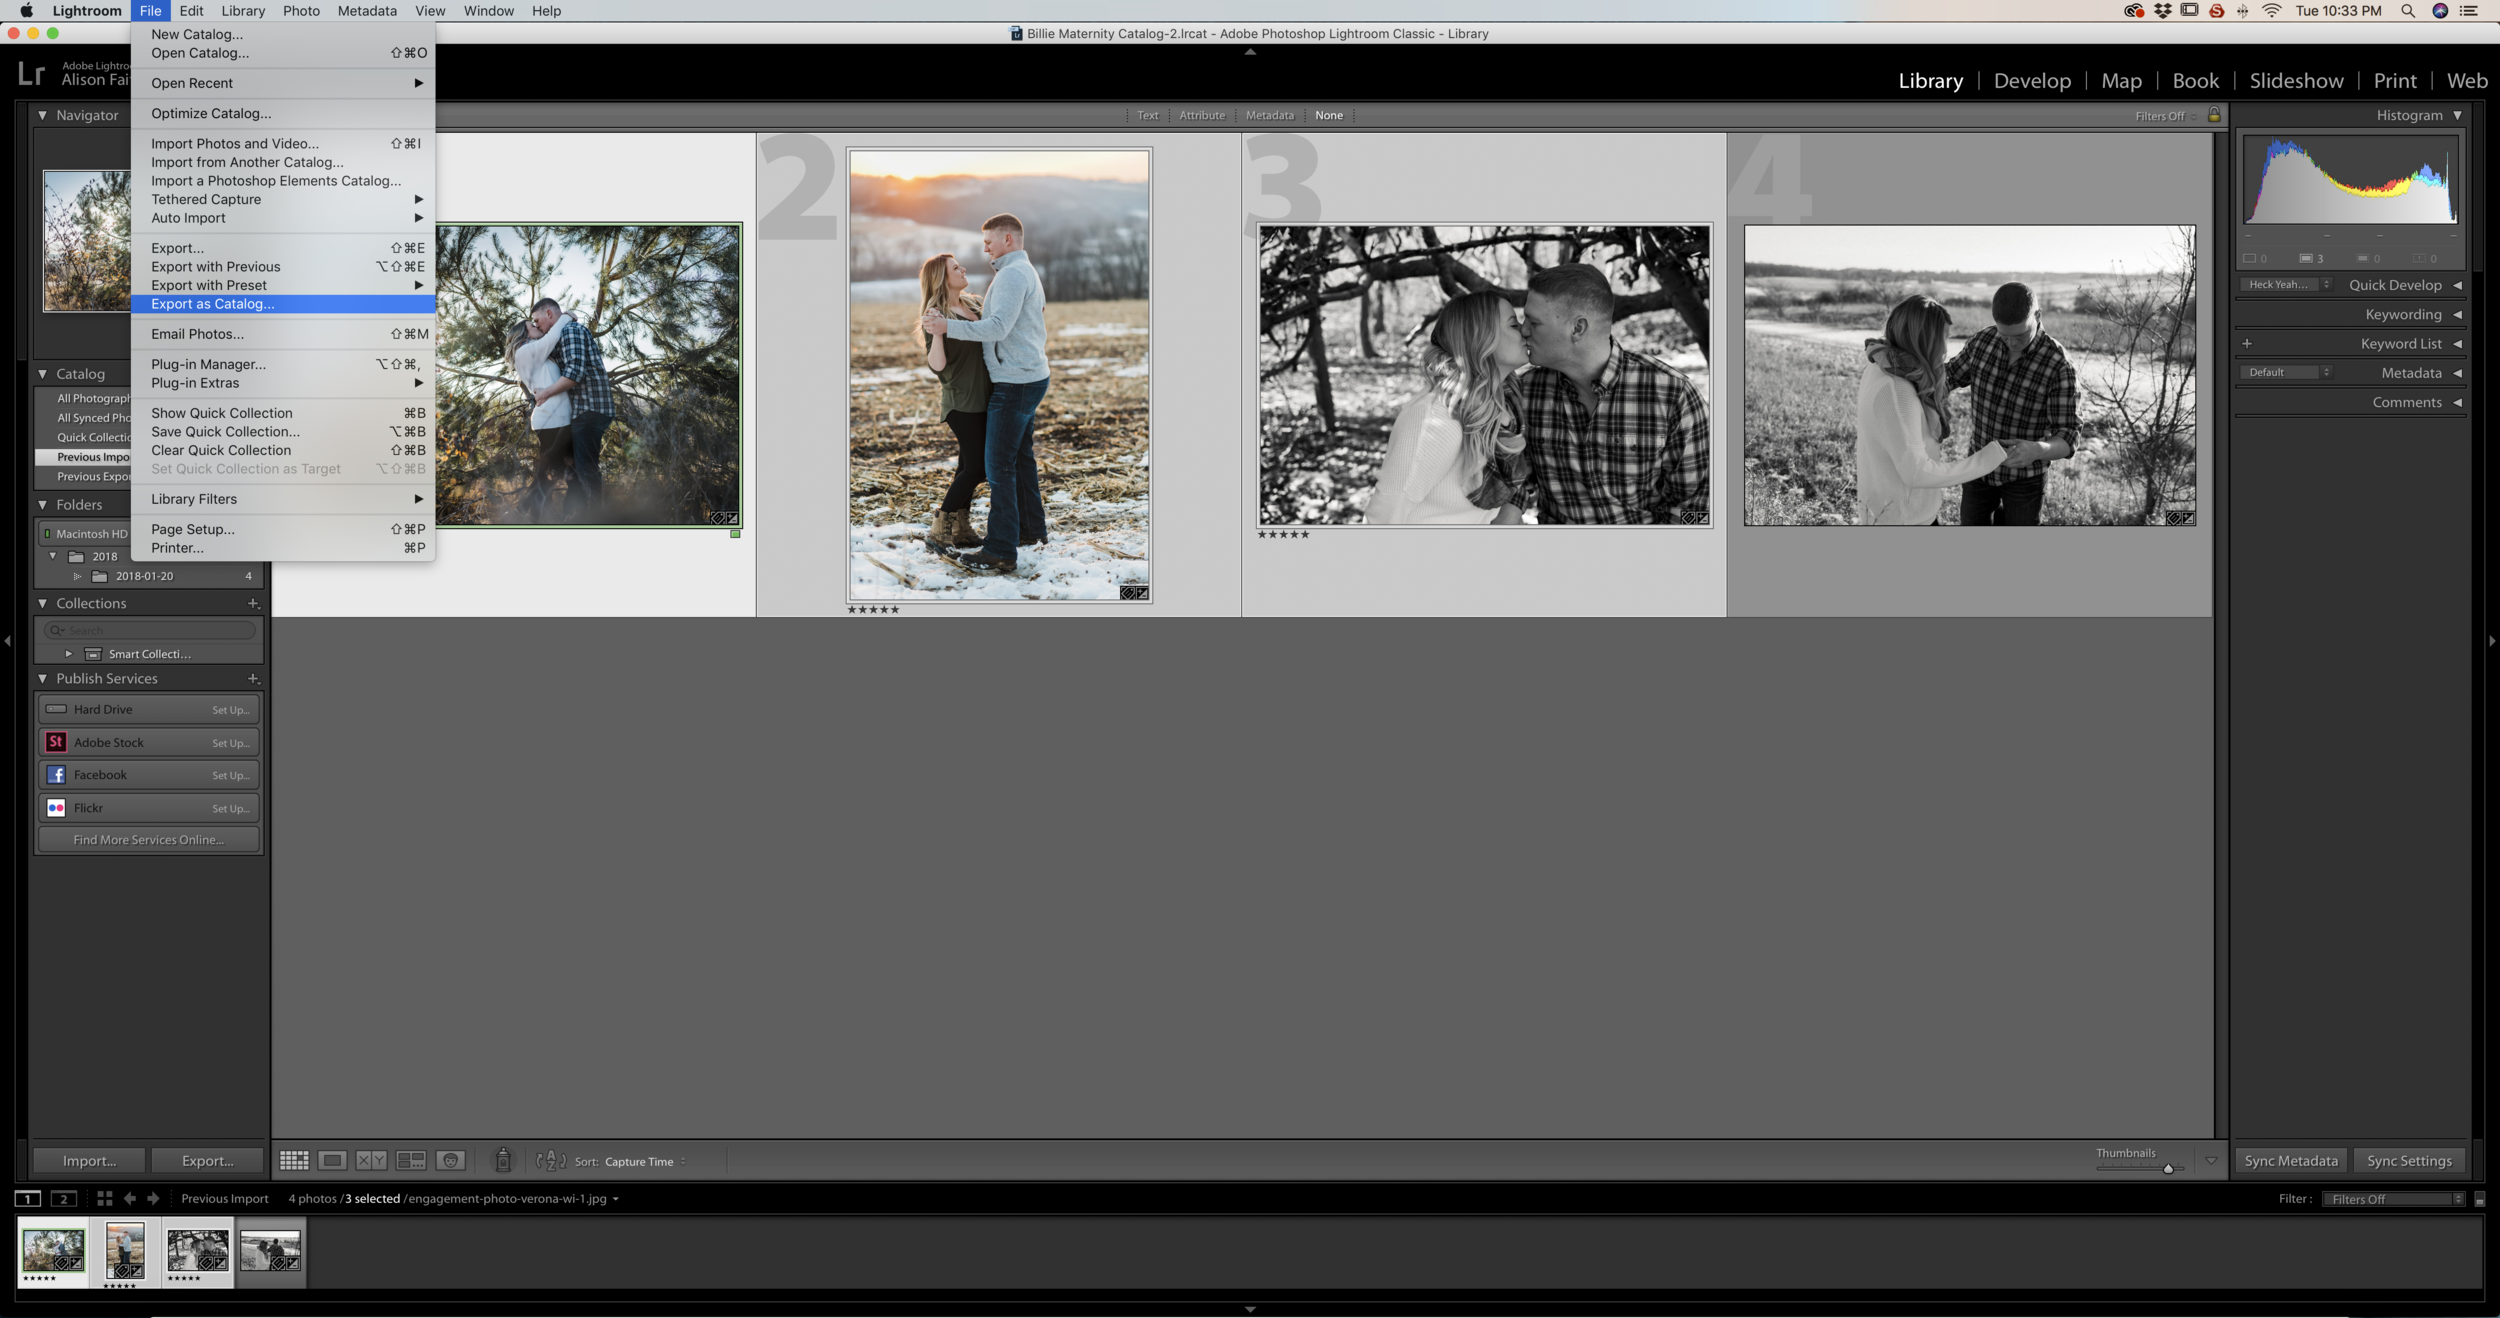Adjust the Thumbnails size slider
Screen dimensions: 2500x1318
(x=2168, y=1168)
